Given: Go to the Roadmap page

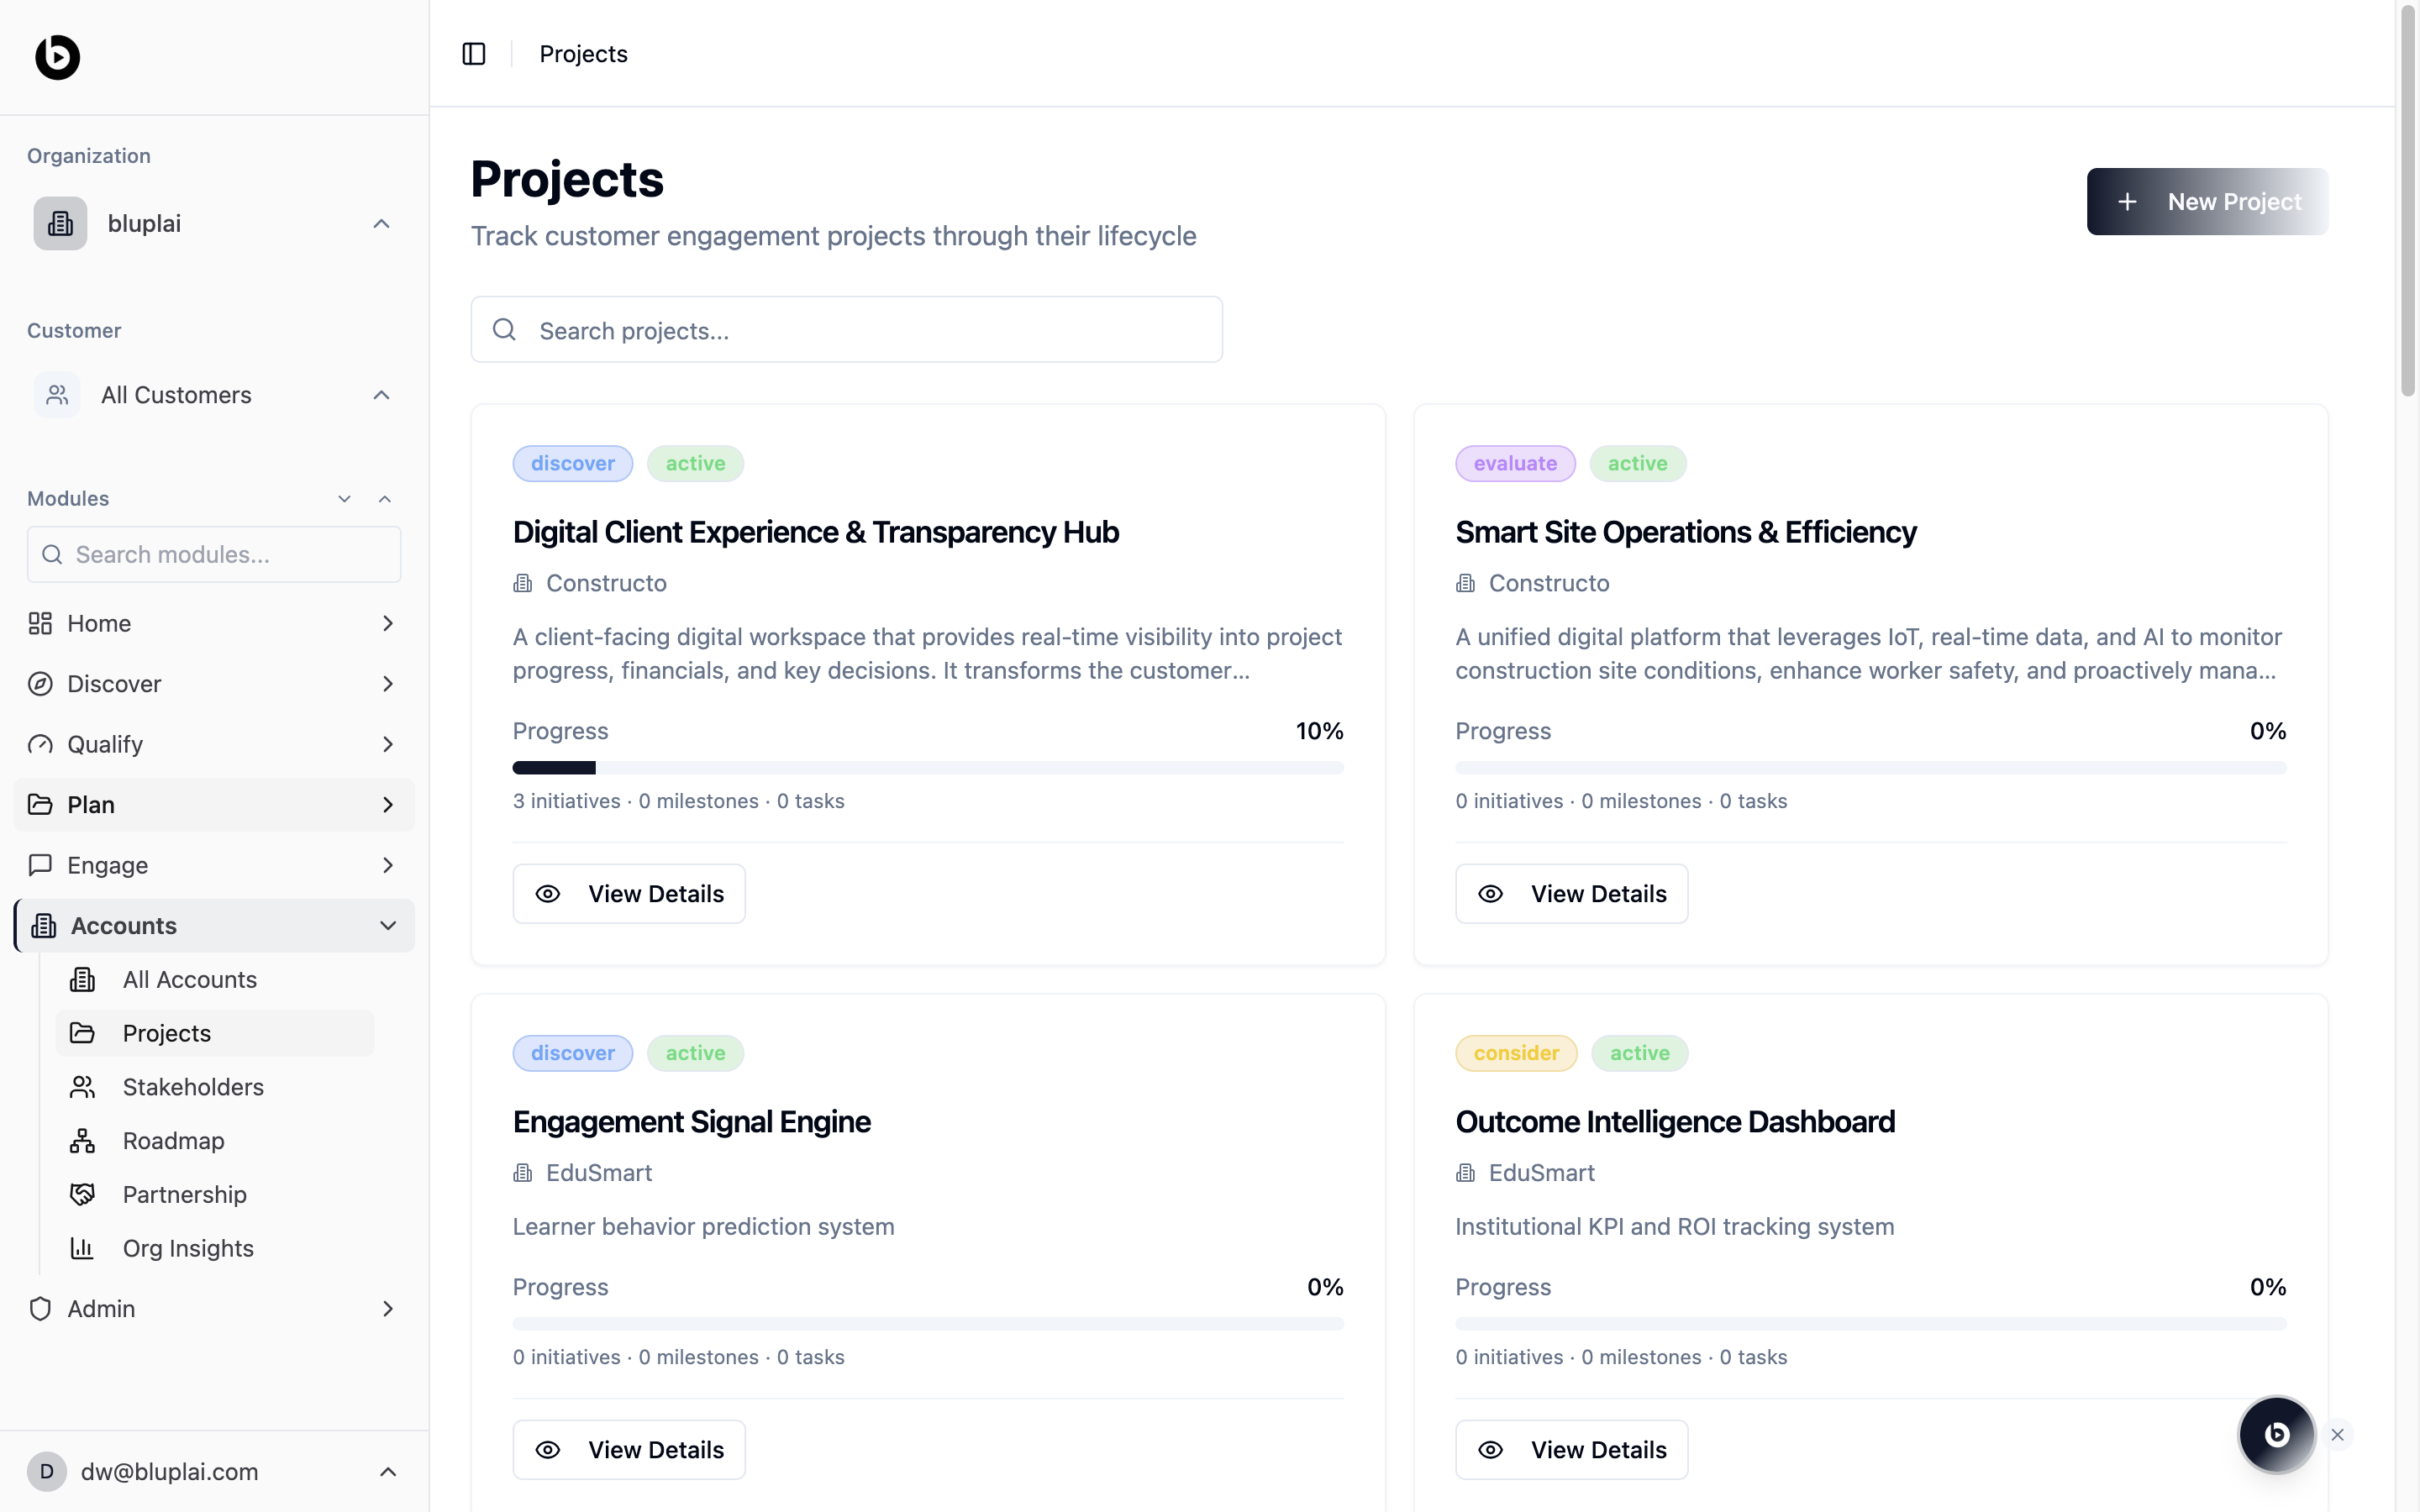Looking at the screenshot, I should [173, 1141].
